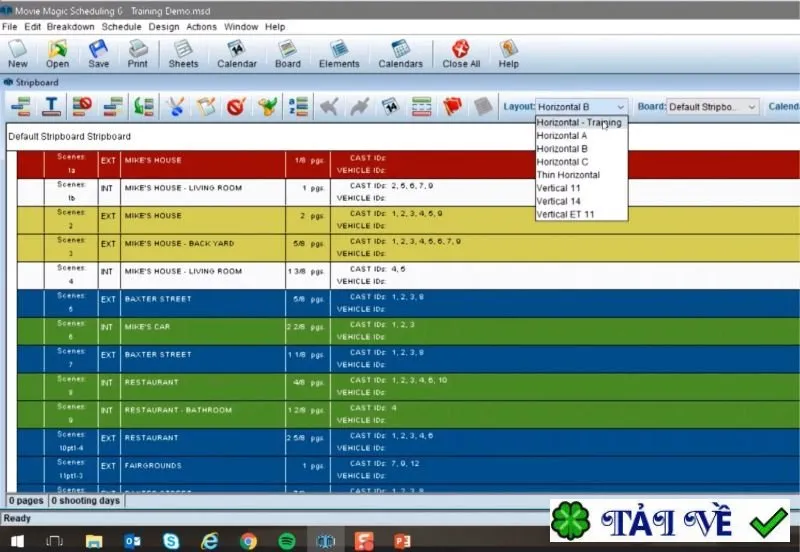The image size is (800, 552).
Task: Click the Print button
Action: [x=137, y=54]
